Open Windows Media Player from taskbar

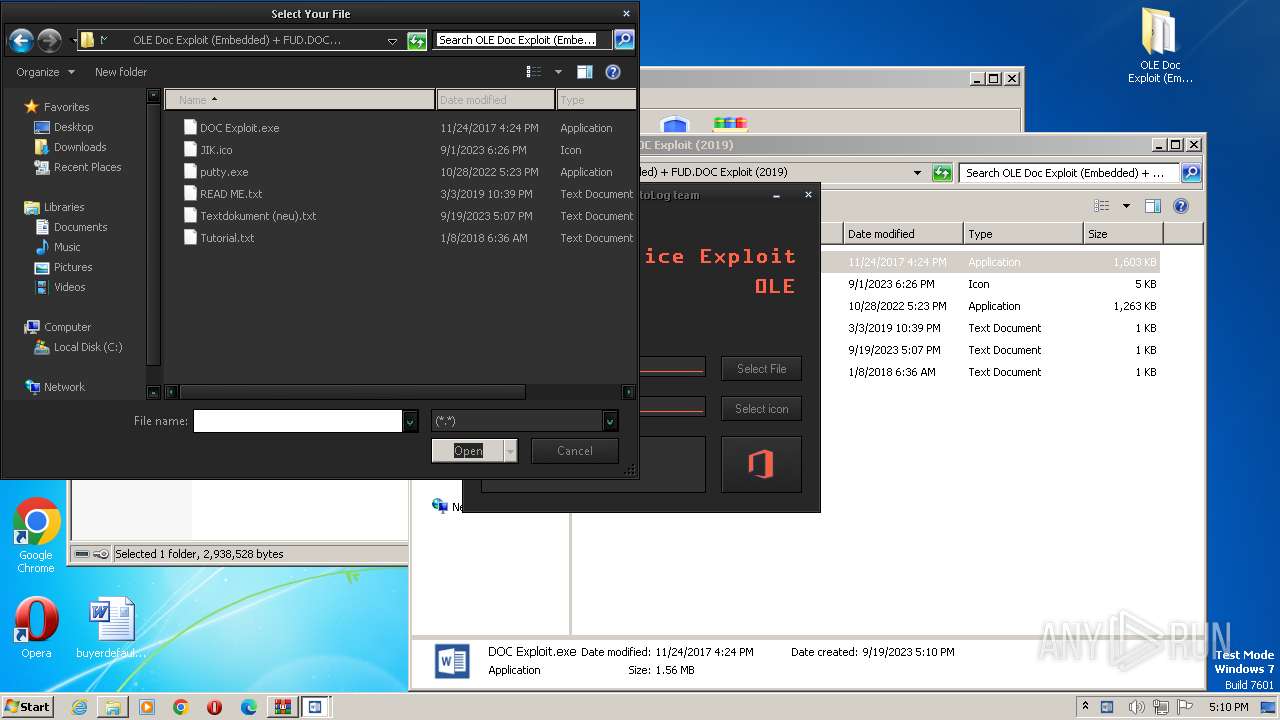pyautogui.click(x=147, y=707)
